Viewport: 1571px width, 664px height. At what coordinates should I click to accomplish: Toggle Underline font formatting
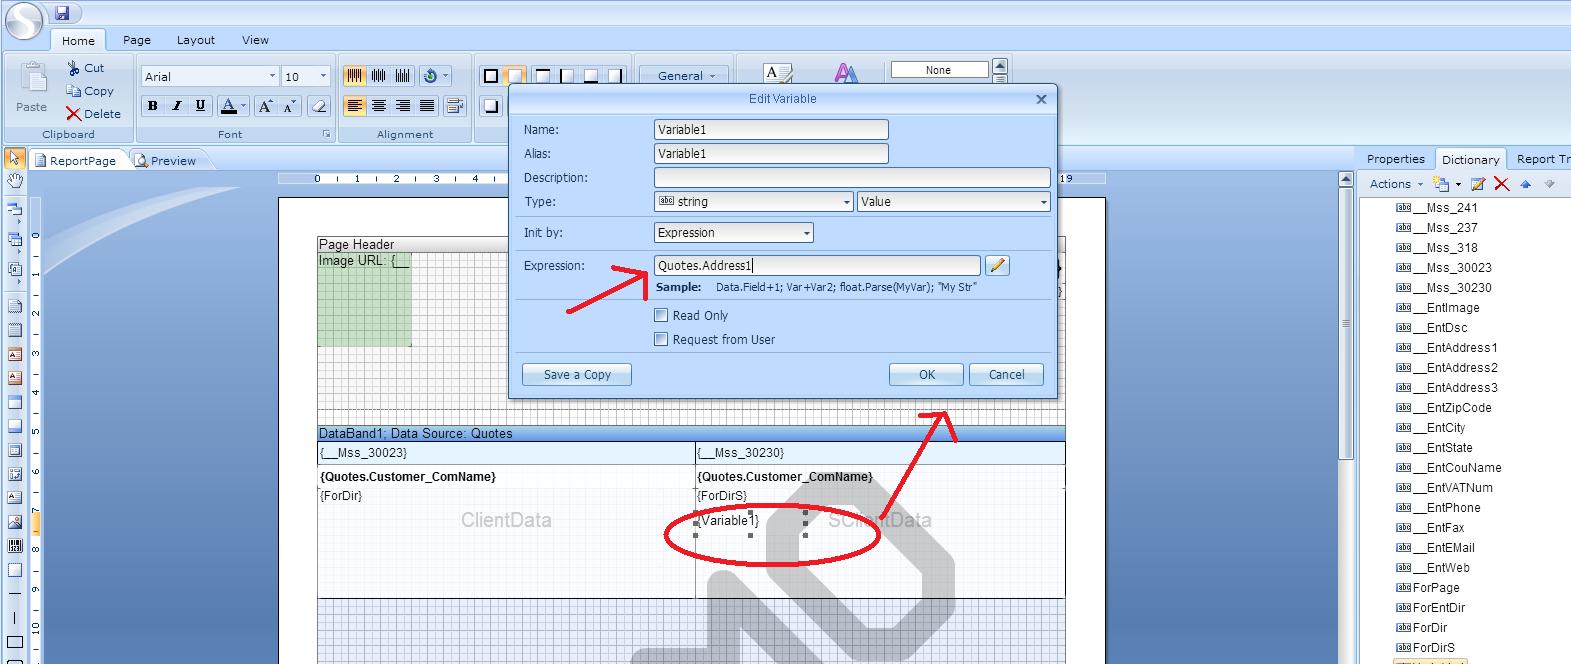201,106
